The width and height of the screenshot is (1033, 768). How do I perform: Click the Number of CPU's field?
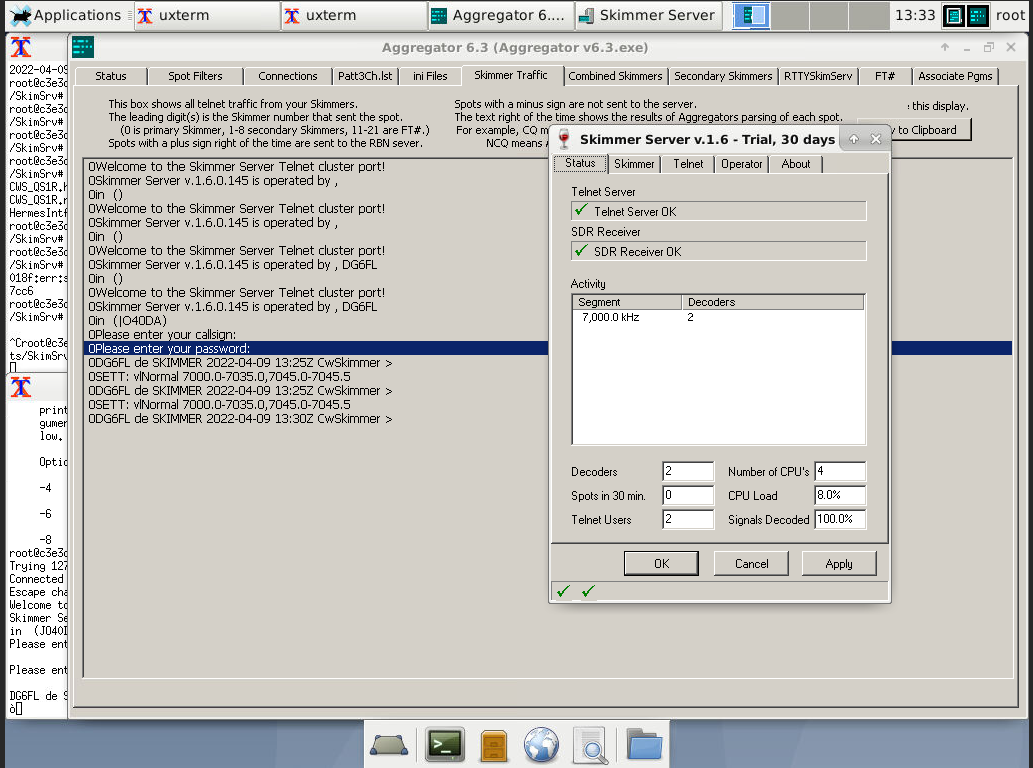840,472
